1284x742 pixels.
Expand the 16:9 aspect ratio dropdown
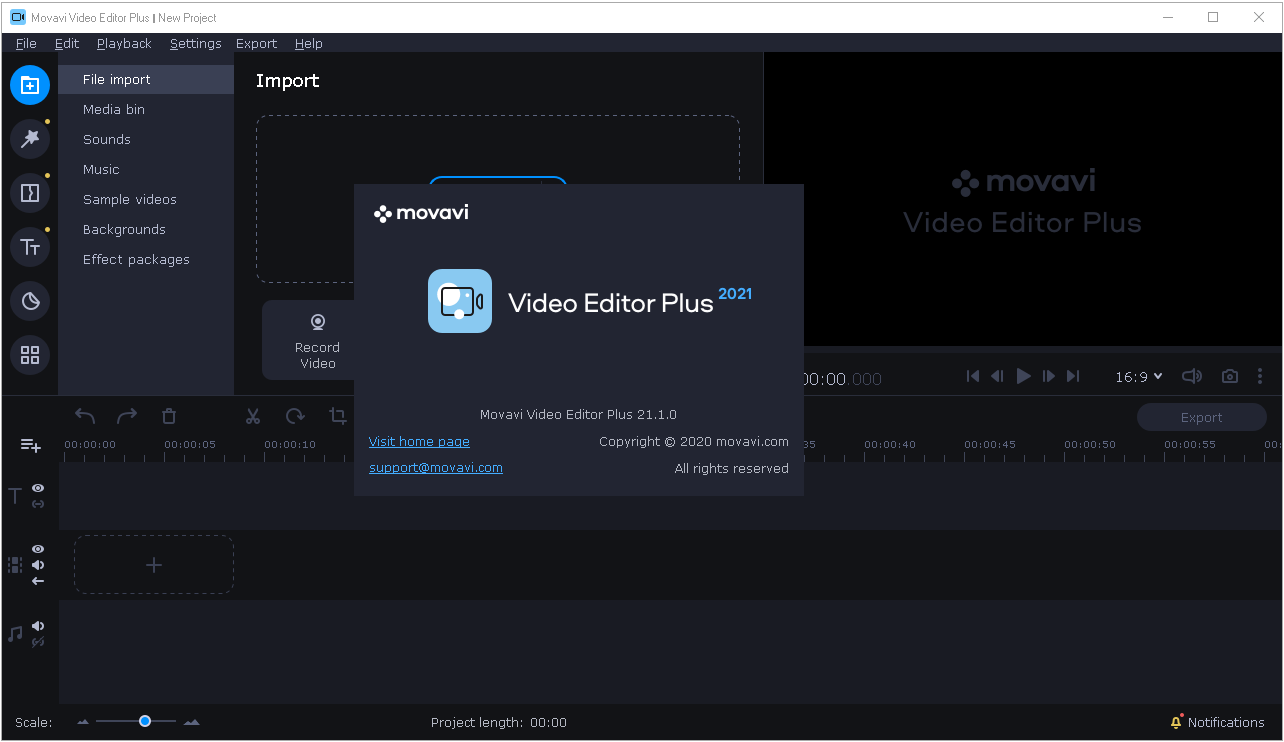1139,376
